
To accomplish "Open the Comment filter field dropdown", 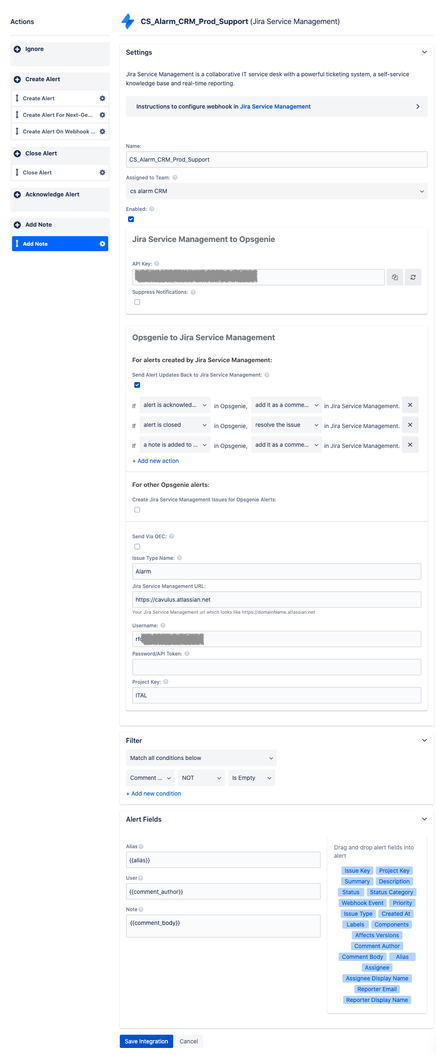I will click(150, 778).
